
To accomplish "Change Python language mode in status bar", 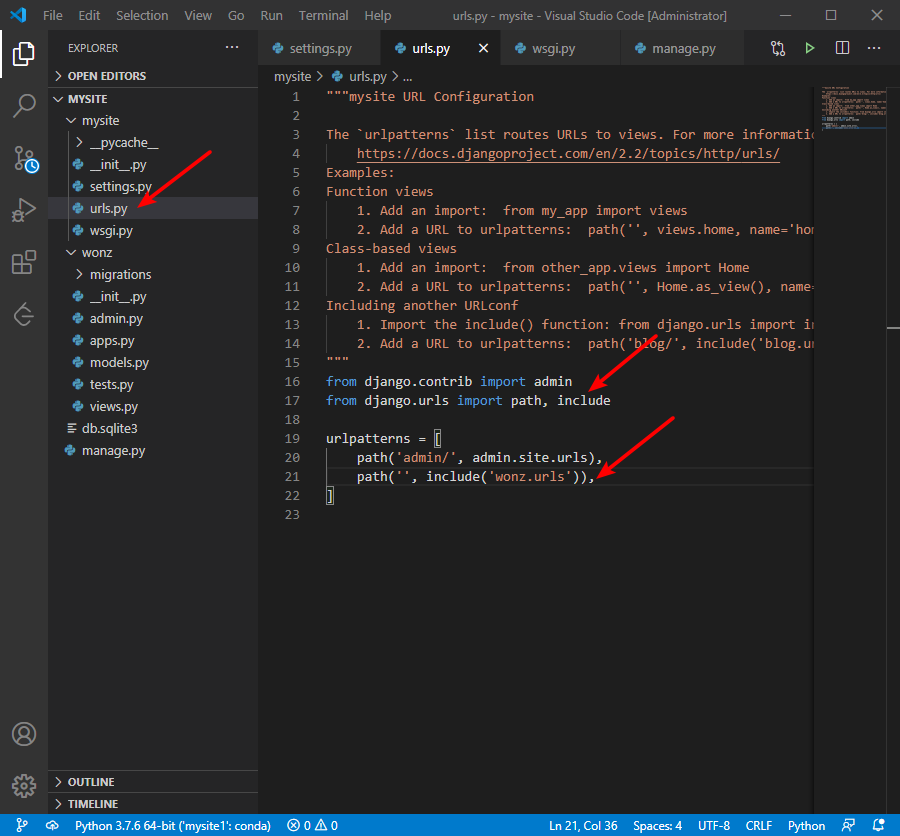I will tap(806, 826).
